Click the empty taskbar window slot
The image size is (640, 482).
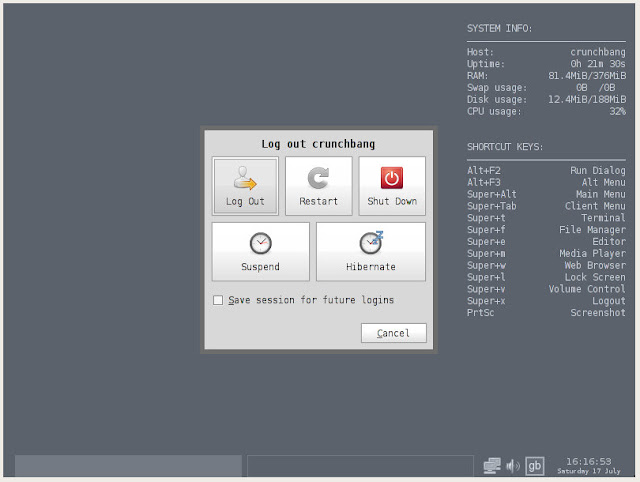[360, 466]
